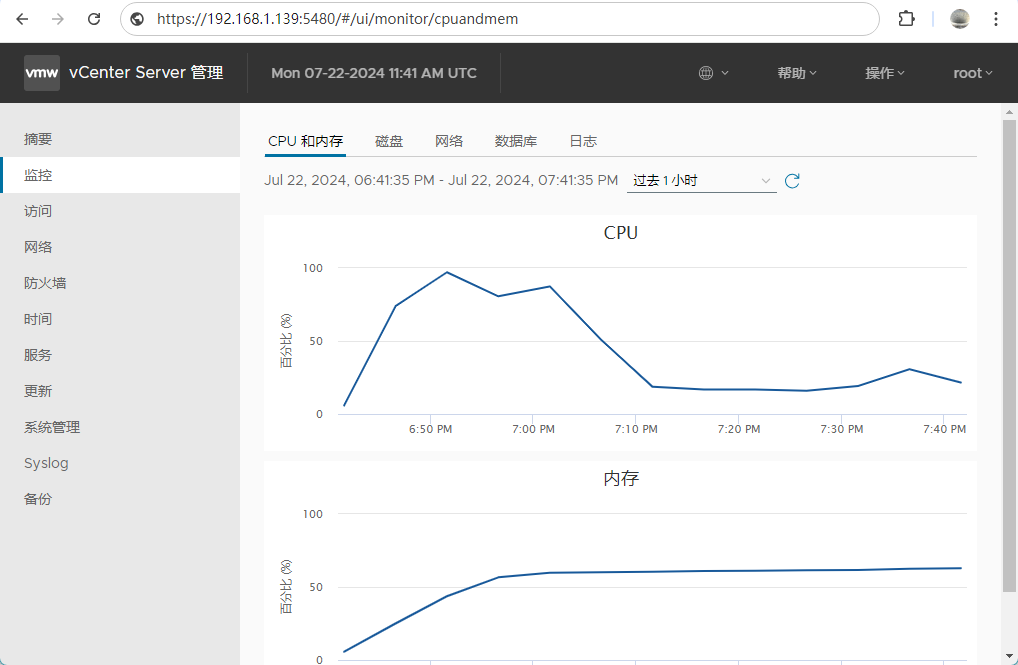Click the 内存 chart title
The height and width of the screenshot is (665, 1018).
click(621, 479)
